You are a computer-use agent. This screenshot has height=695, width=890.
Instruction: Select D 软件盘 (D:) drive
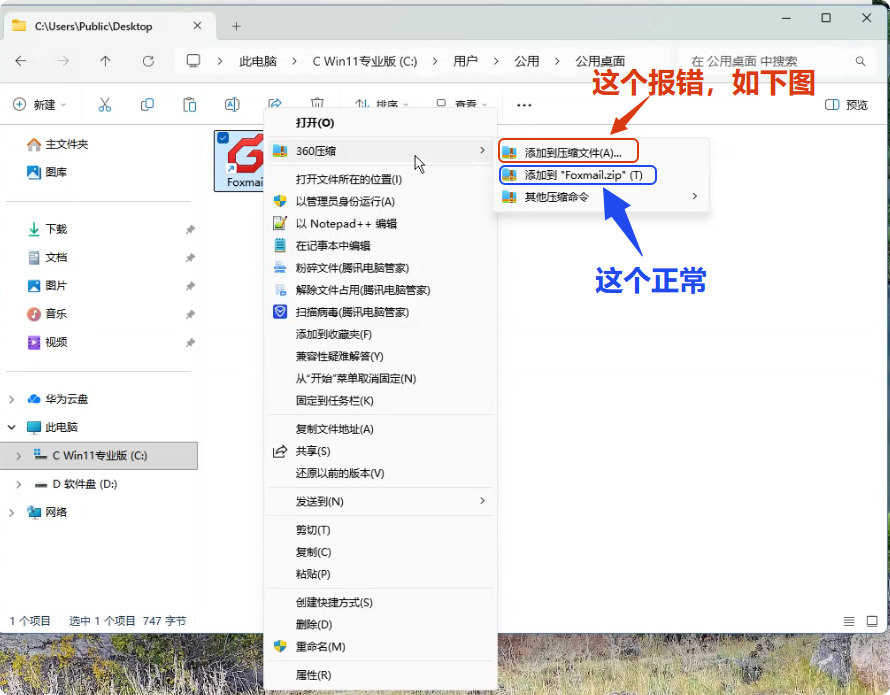75,484
